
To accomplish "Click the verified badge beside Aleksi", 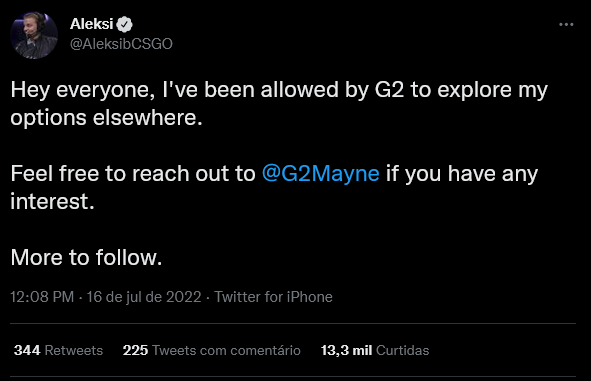I will click(124, 24).
